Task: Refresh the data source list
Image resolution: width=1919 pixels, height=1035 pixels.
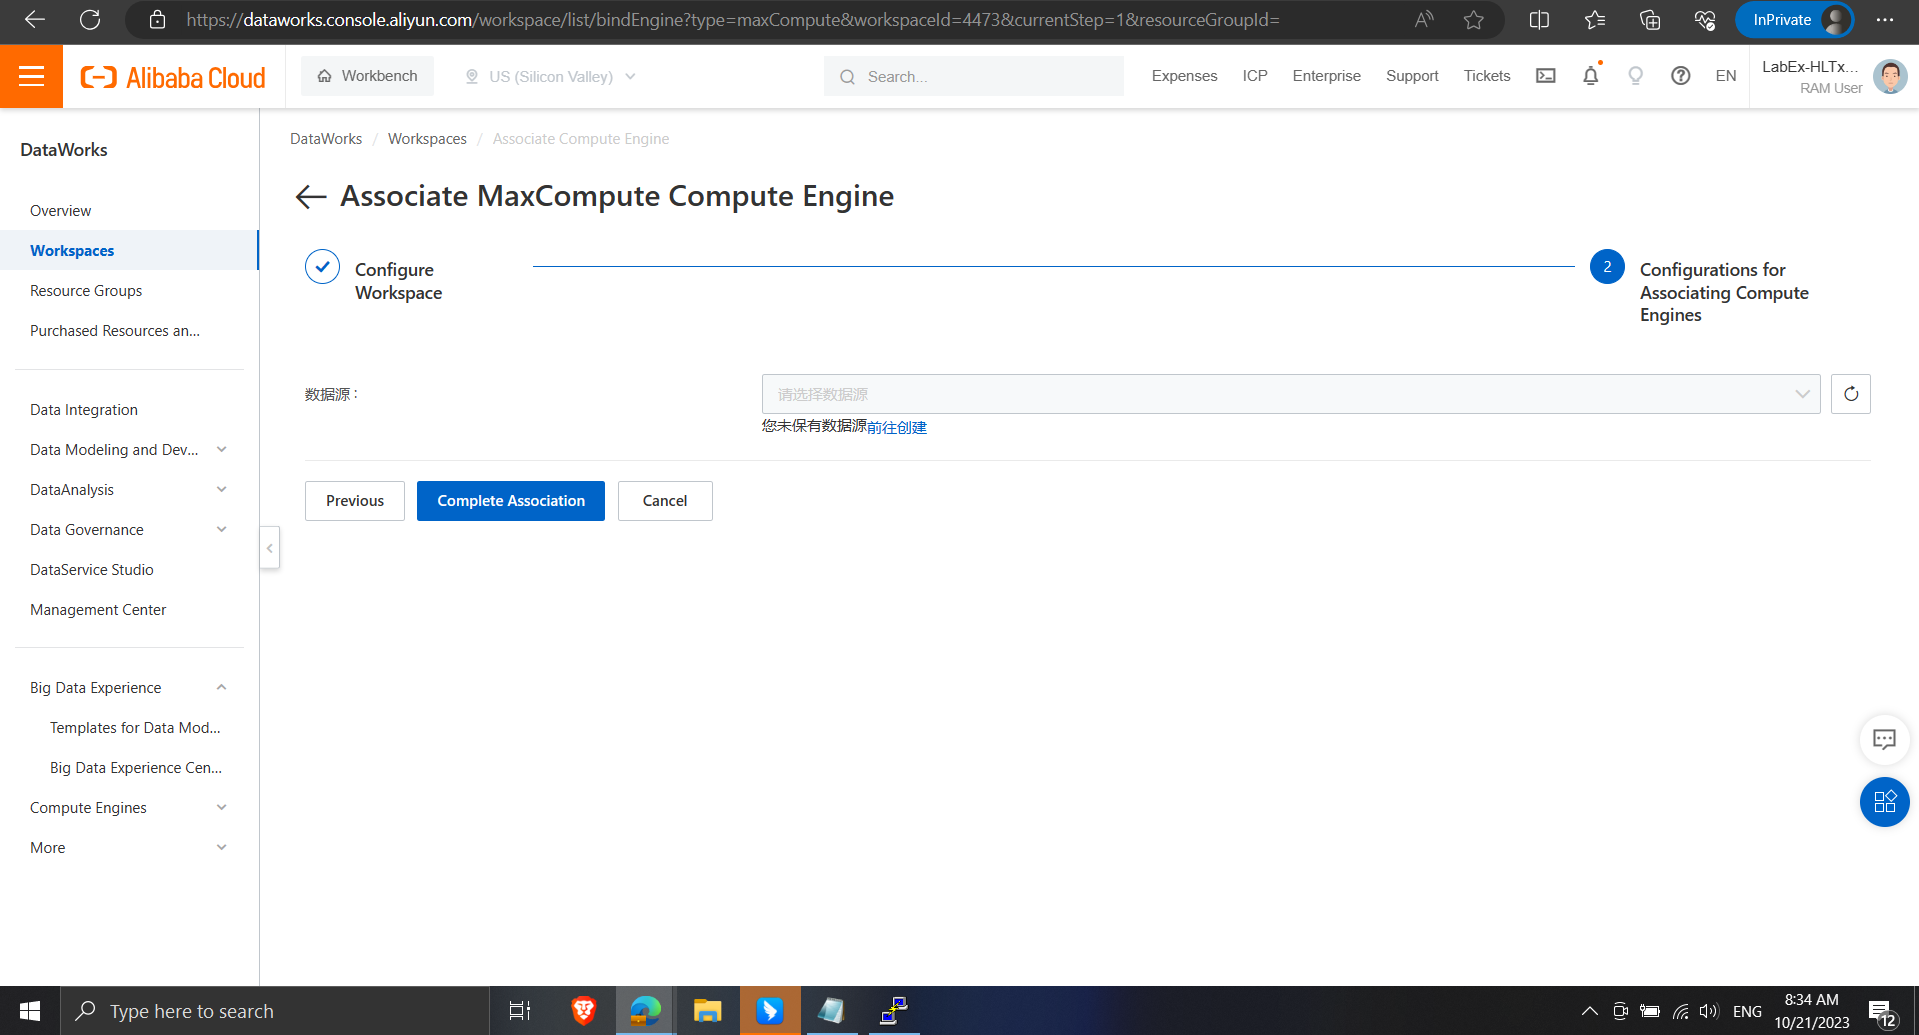Action: pyautogui.click(x=1850, y=393)
